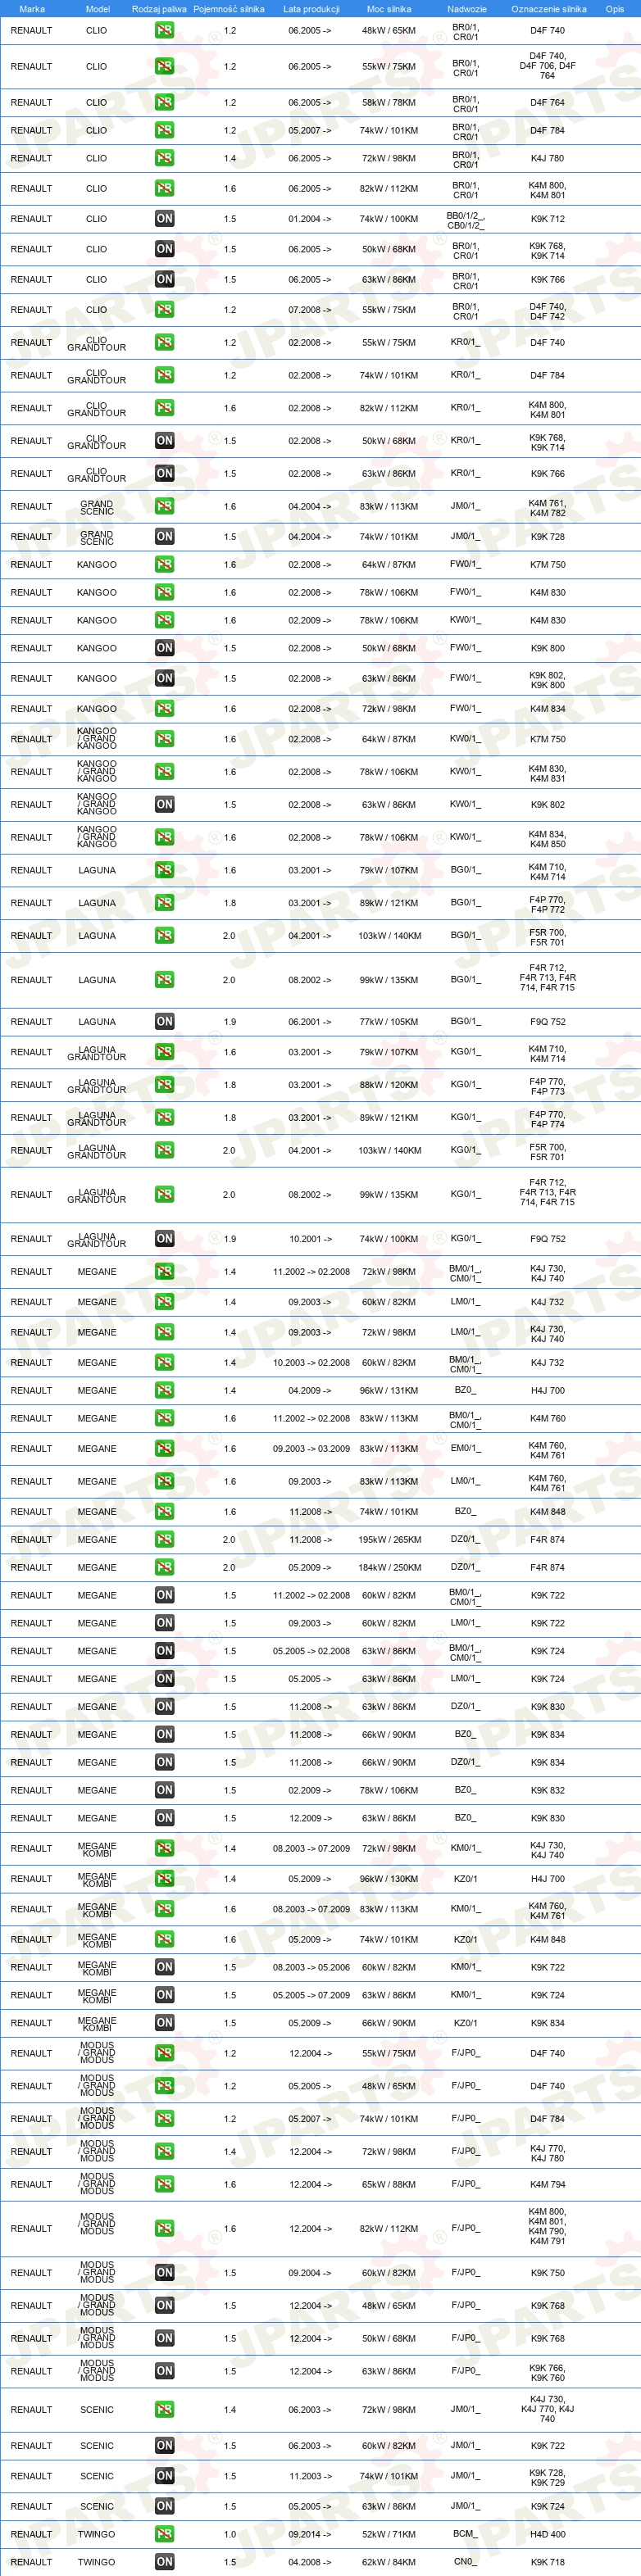Click petrol icon in Clio K4J 780 row
This screenshot has width=641, height=2576.
point(164,158)
